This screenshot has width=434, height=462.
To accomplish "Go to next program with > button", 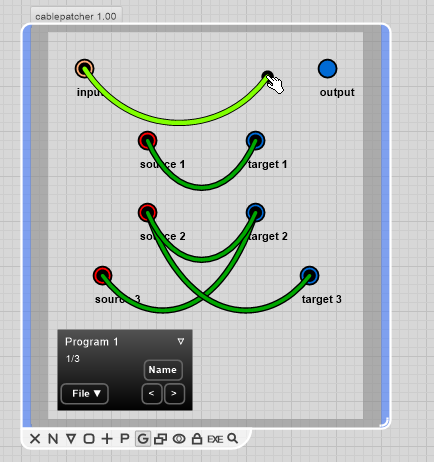I will tap(174, 394).
